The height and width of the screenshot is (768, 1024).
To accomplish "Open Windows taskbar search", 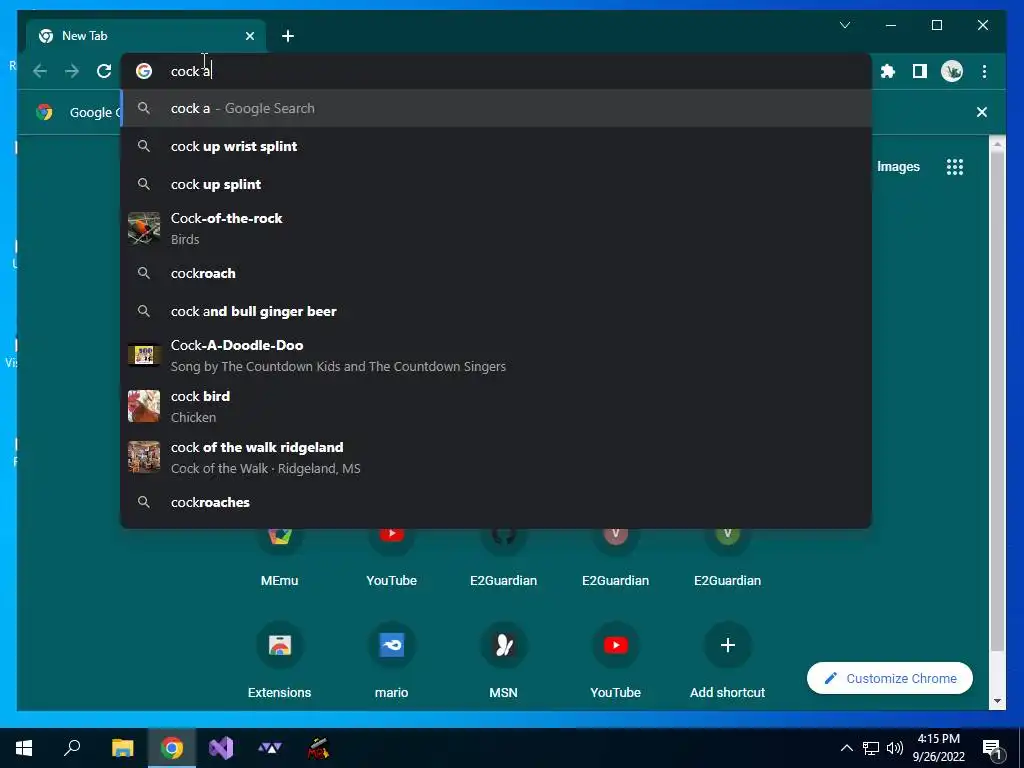I will (x=72, y=748).
